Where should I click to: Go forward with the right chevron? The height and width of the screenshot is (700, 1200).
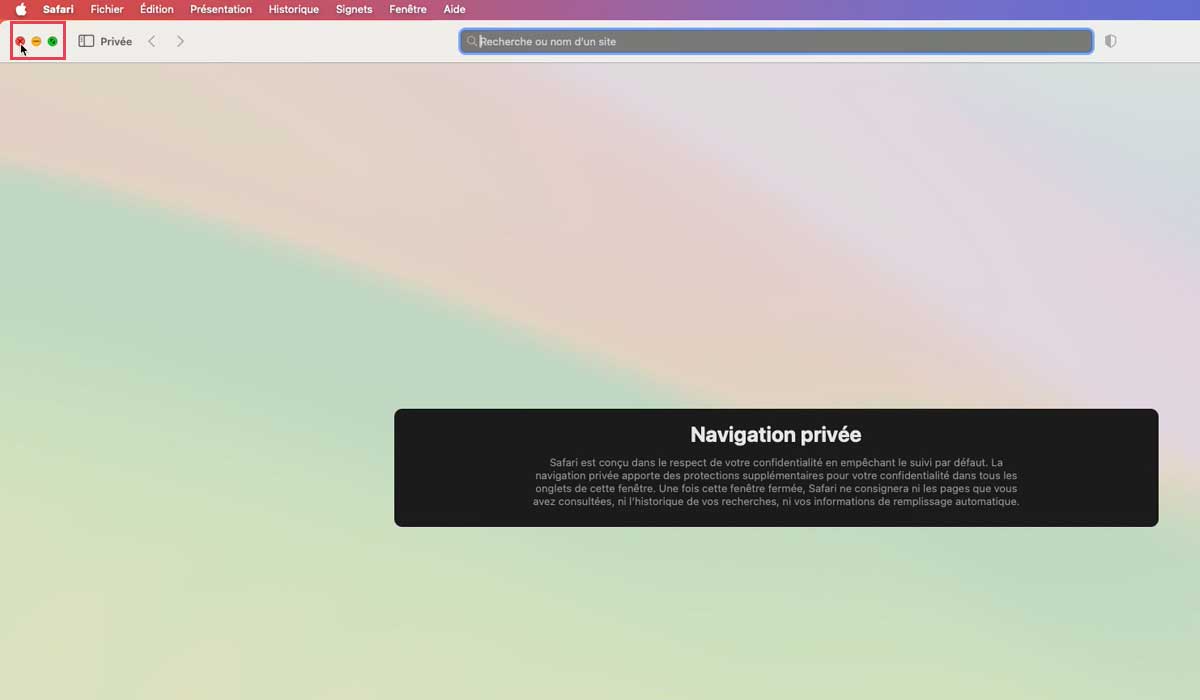click(180, 41)
